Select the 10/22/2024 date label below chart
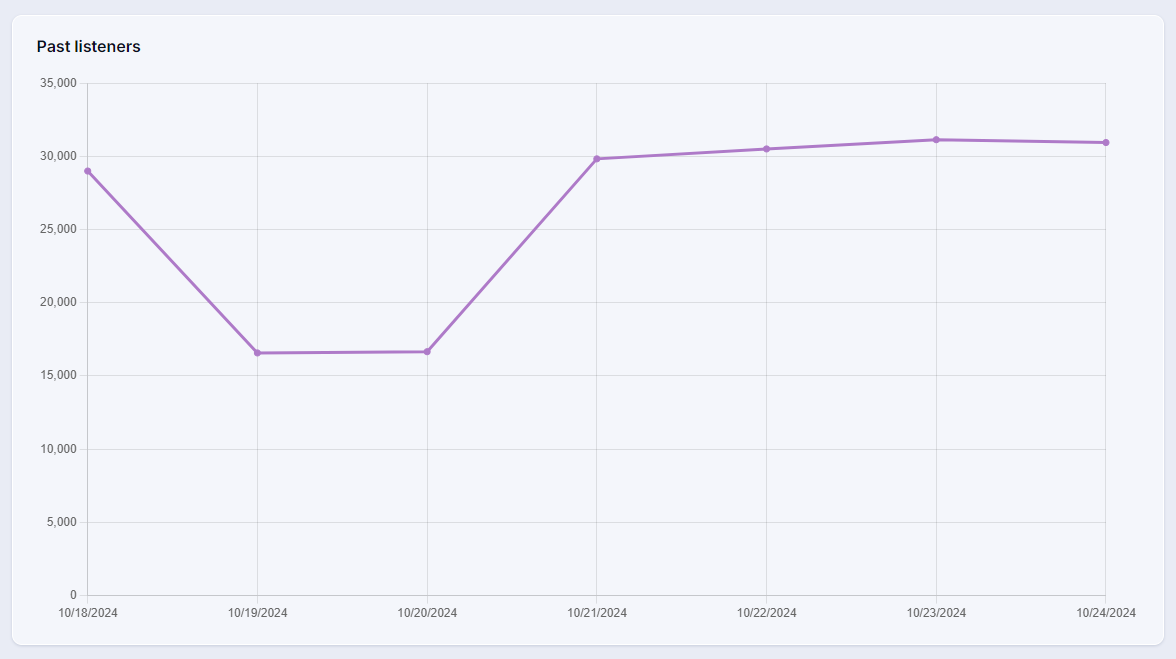This screenshot has height=659, width=1176. pyautogui.click(x=766, y=613)
